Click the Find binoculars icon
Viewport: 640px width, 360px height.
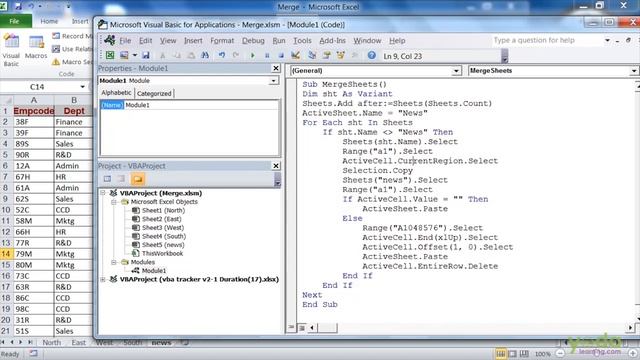coord(205,55)
